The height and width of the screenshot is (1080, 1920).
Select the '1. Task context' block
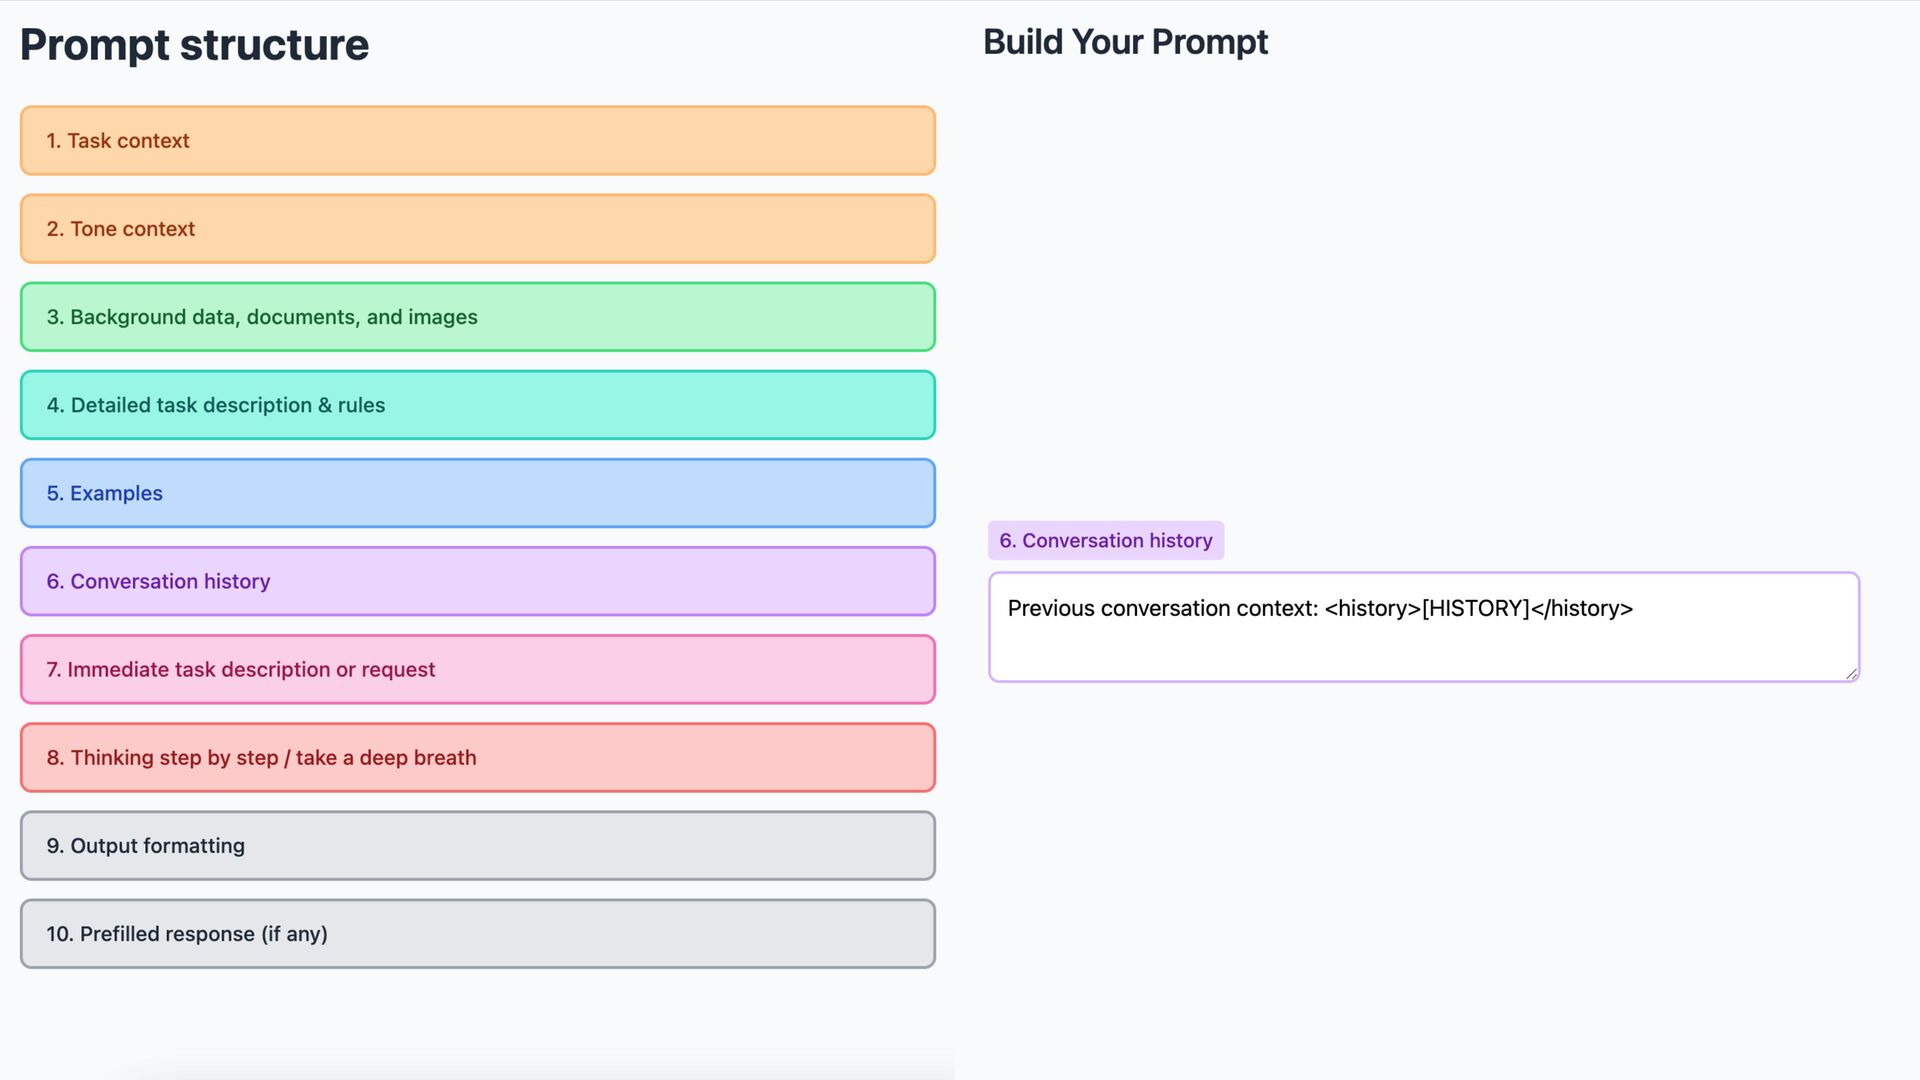[x=478, y=141]
